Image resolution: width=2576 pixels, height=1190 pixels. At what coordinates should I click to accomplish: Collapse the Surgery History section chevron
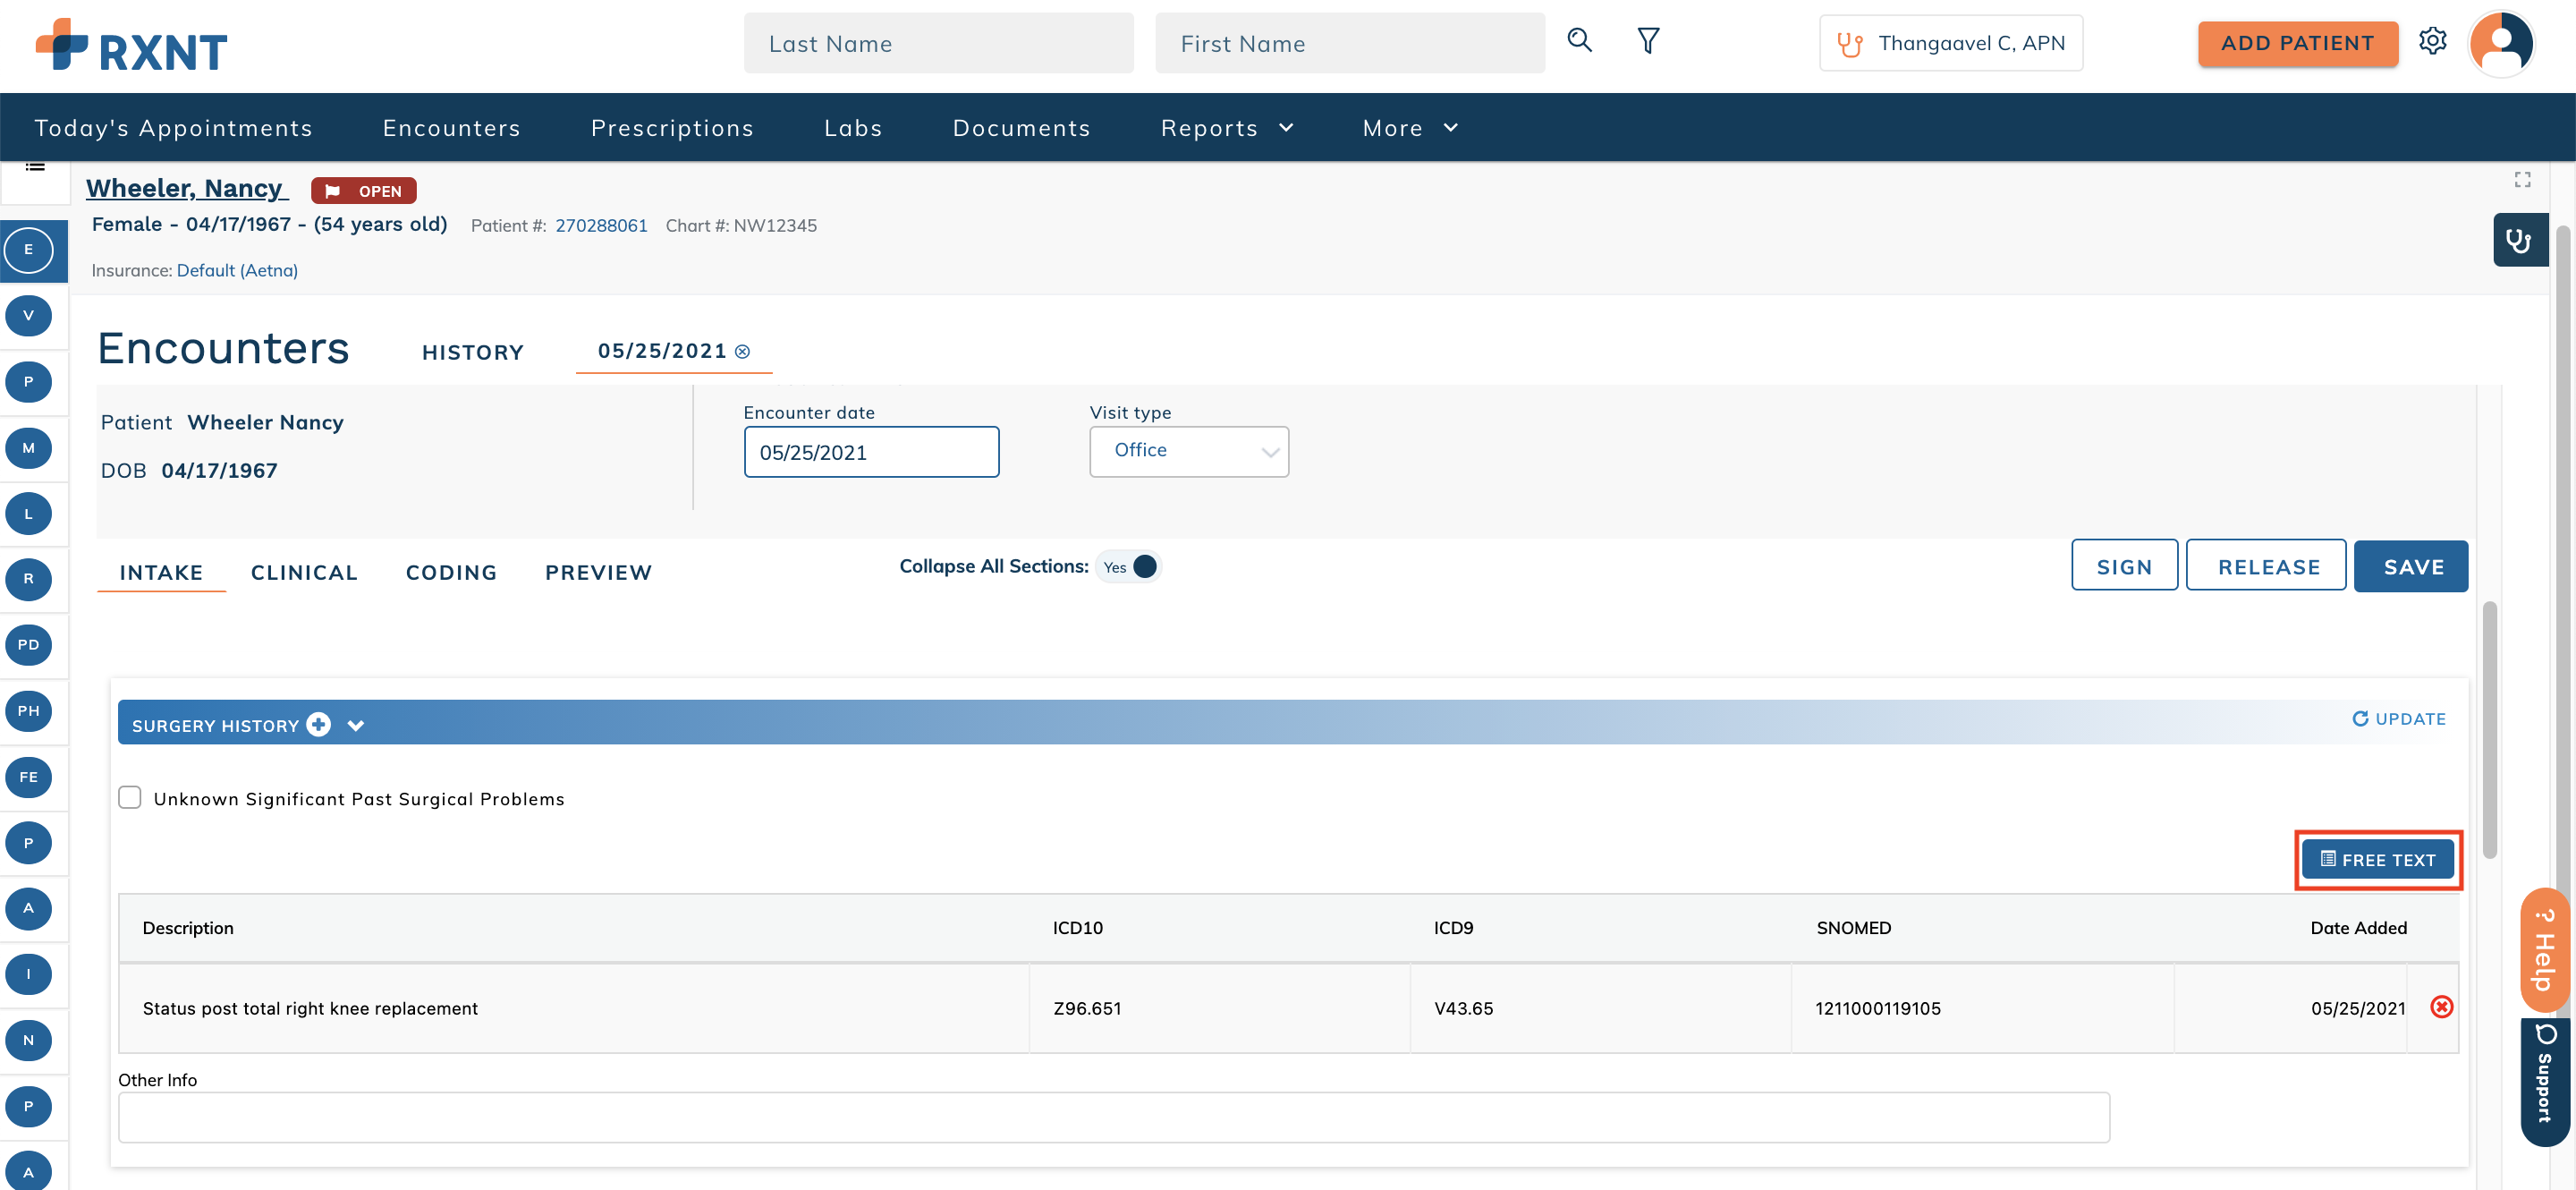click(355, 725)
